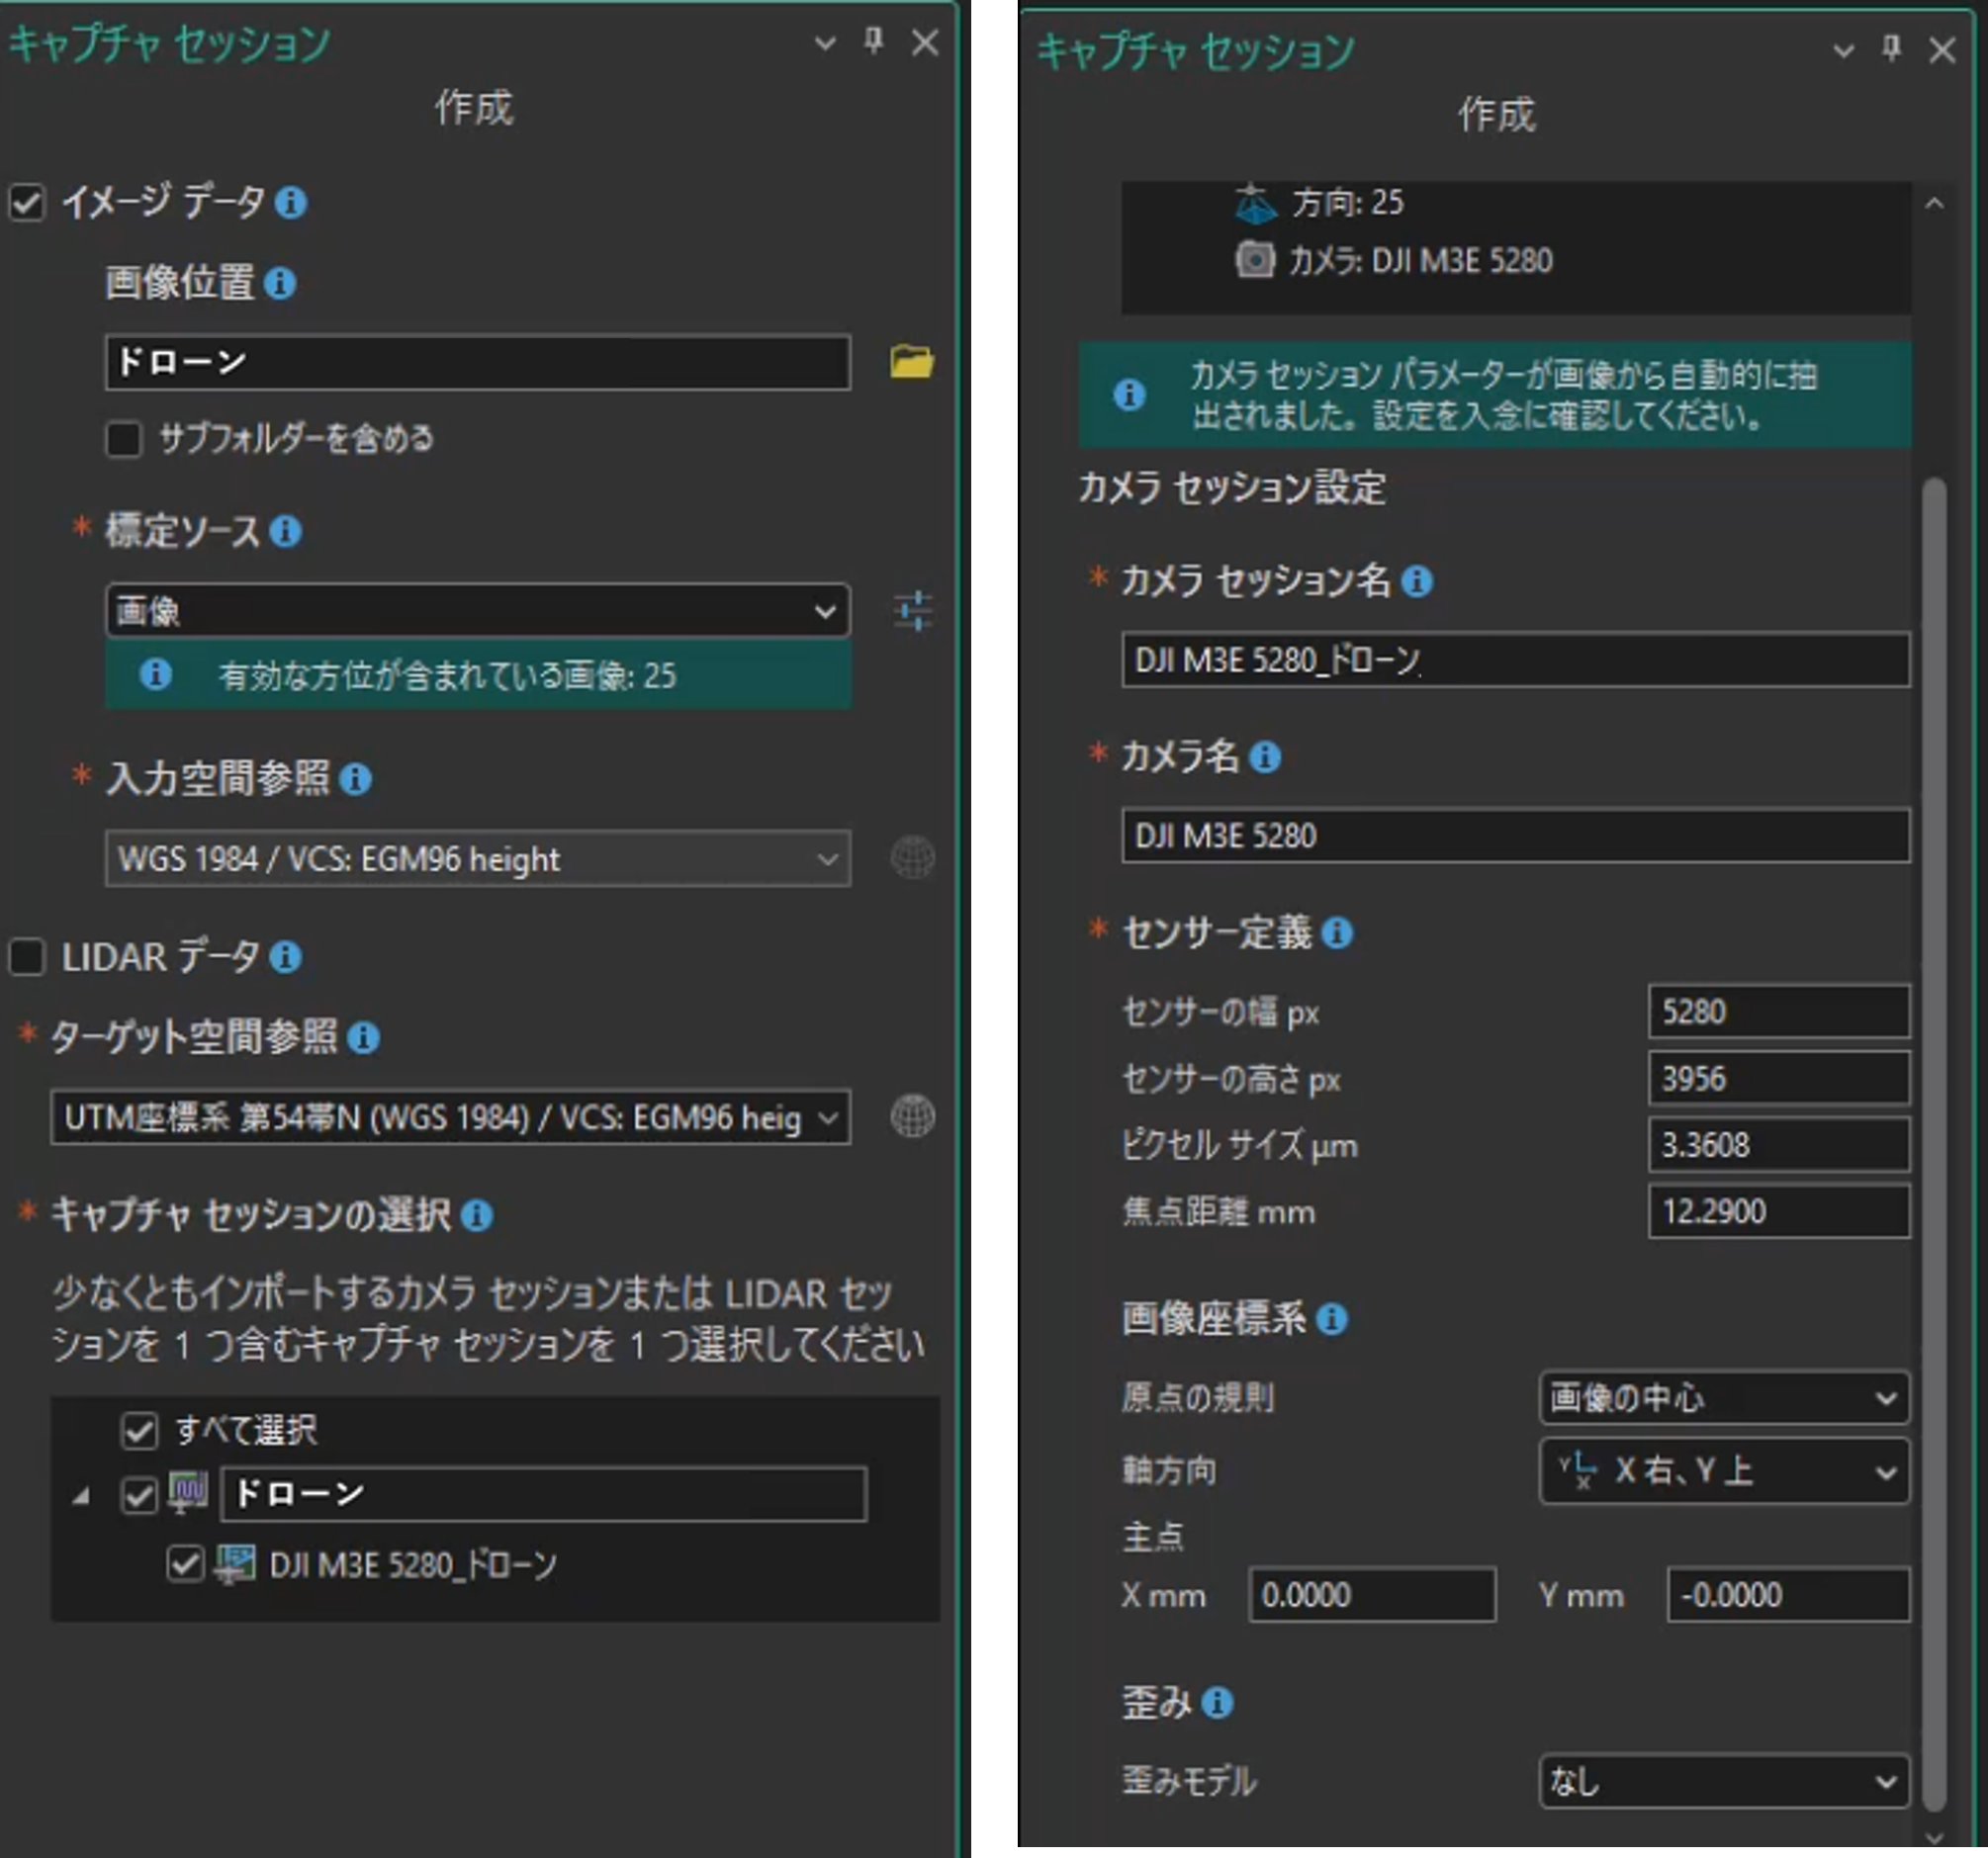Click the info icon beside カメラ セッション名
The image size is (1988, 1858).
coord(1416,581)
